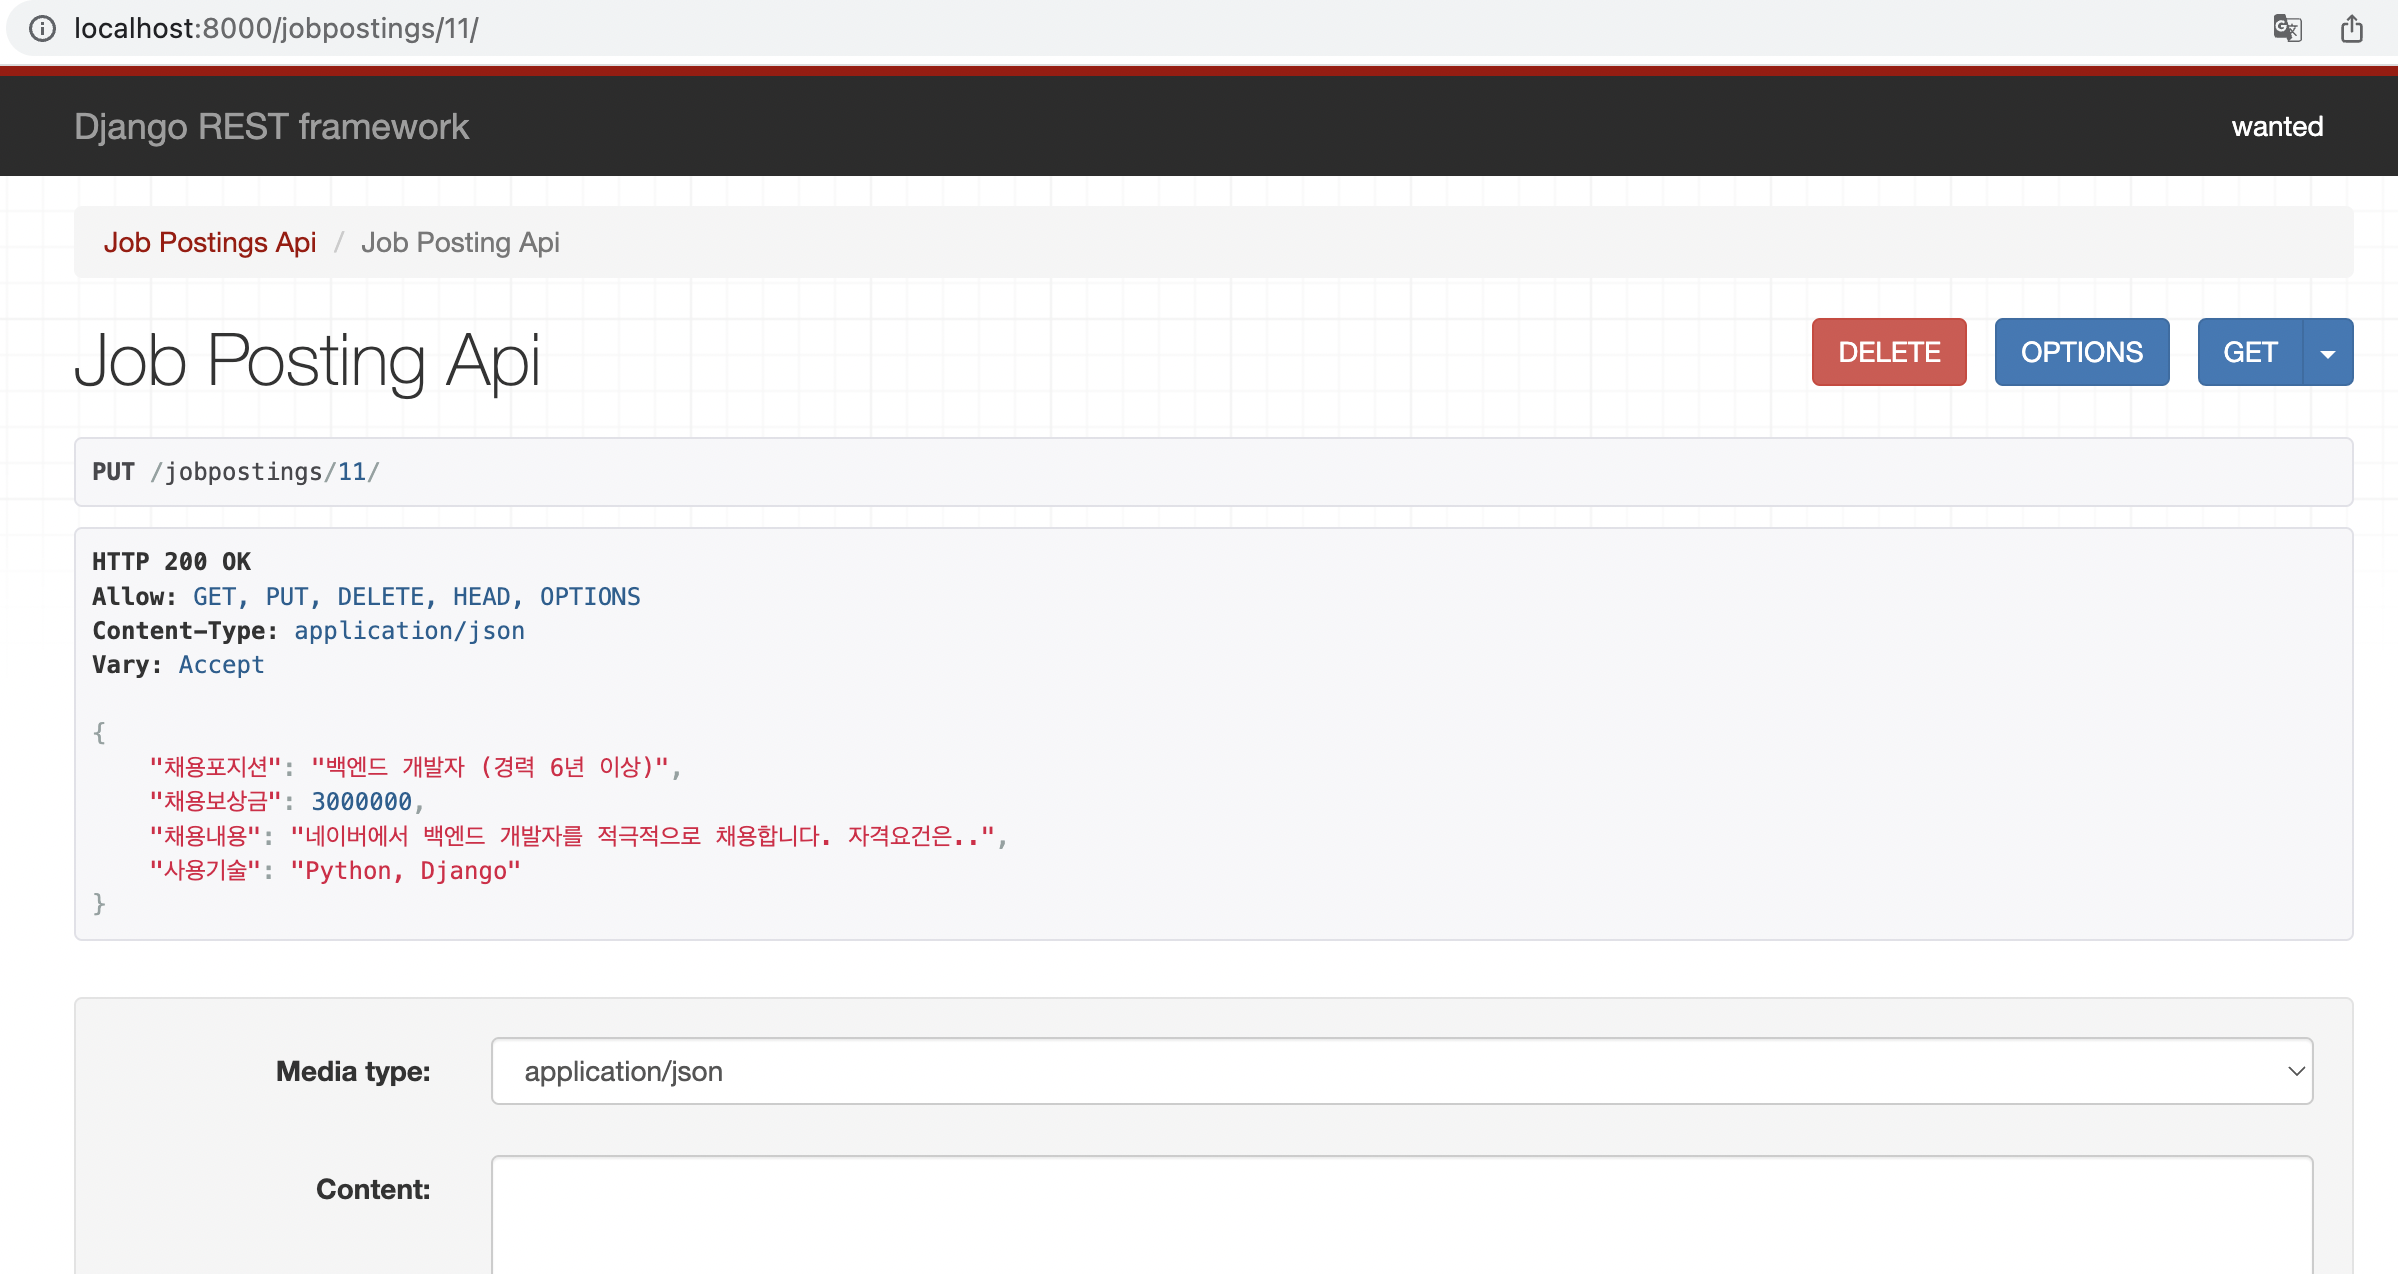
Task: Click the application/json Content-Type value
Action: click(x=409, y=631)
